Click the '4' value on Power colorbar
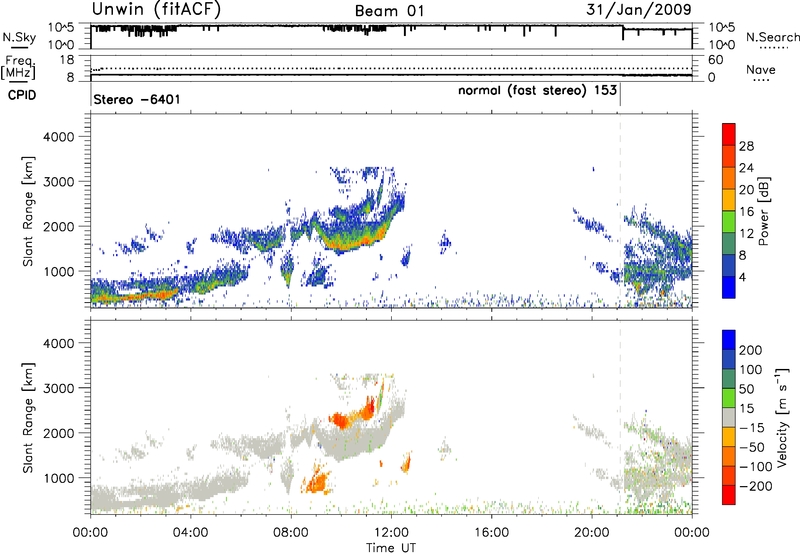800x554 pixels. [743, 277]
